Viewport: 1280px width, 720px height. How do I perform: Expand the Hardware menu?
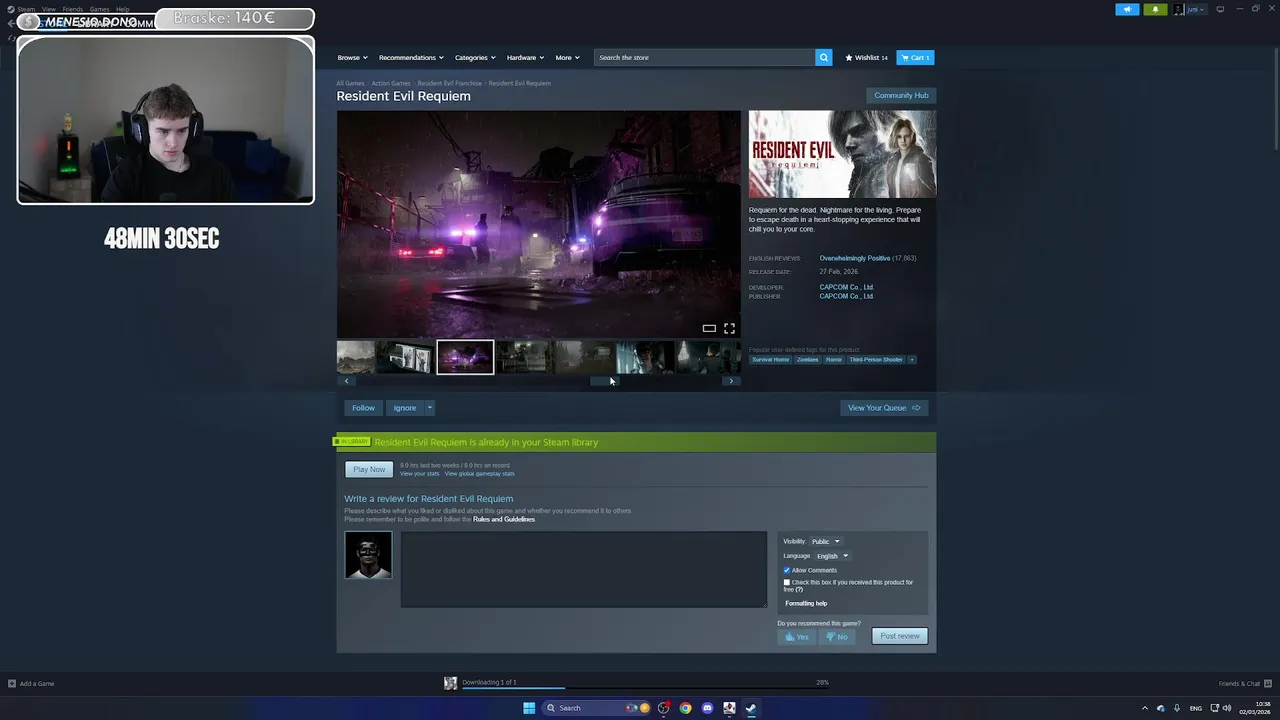[x=525, y=57]
